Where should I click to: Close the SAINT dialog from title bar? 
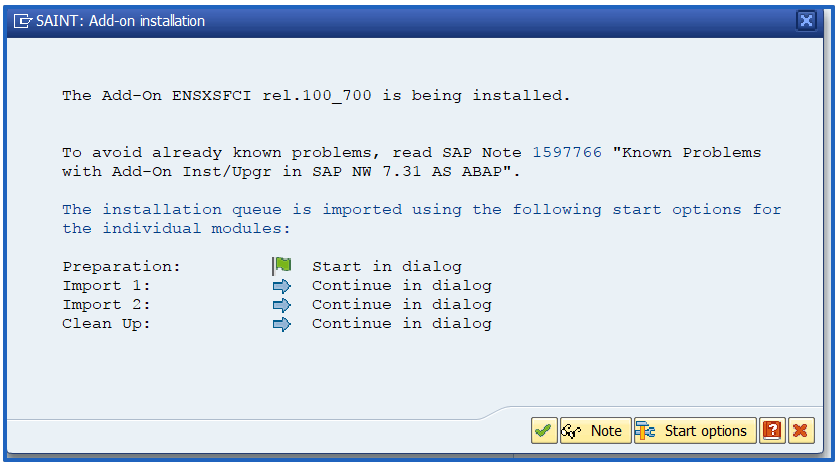[x=806, y=21]
